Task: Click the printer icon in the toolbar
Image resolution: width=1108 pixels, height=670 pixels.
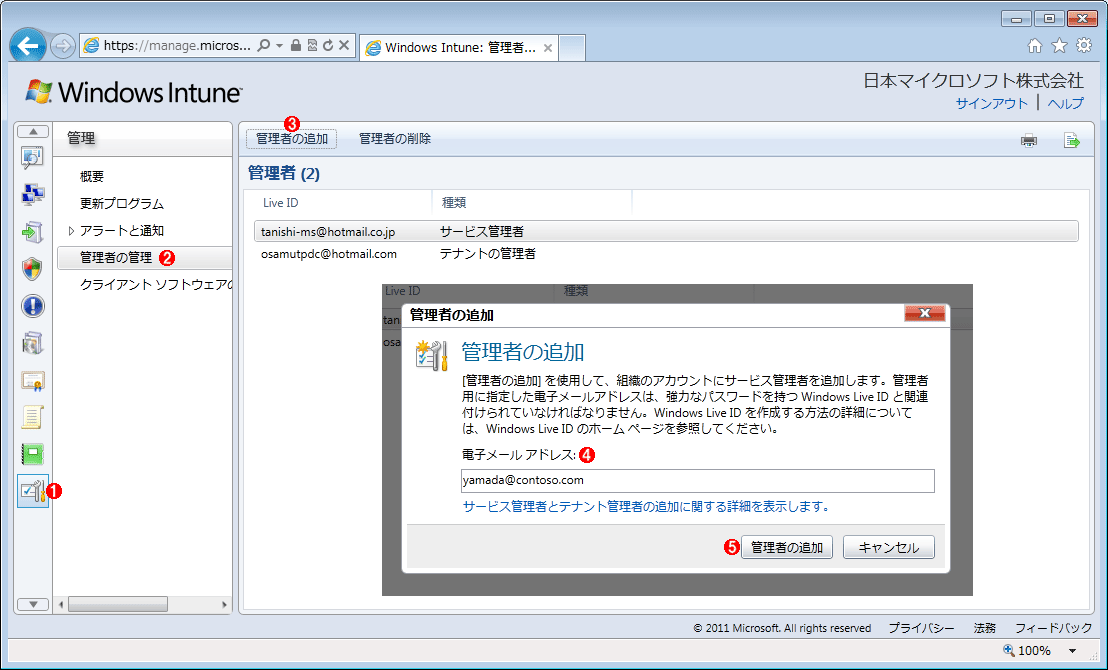Action: (1029, 140)
